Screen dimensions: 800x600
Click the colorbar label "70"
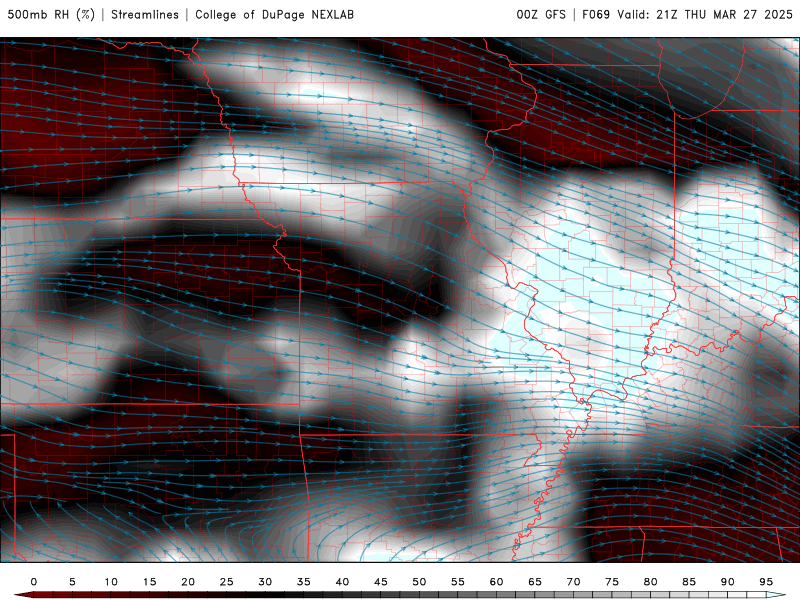(x=573, y=582)
